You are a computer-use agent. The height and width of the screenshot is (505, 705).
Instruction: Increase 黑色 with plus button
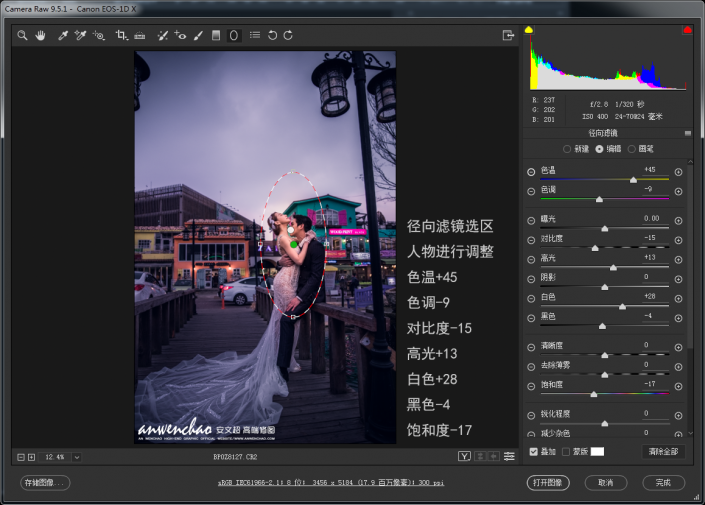pos(678,318)
